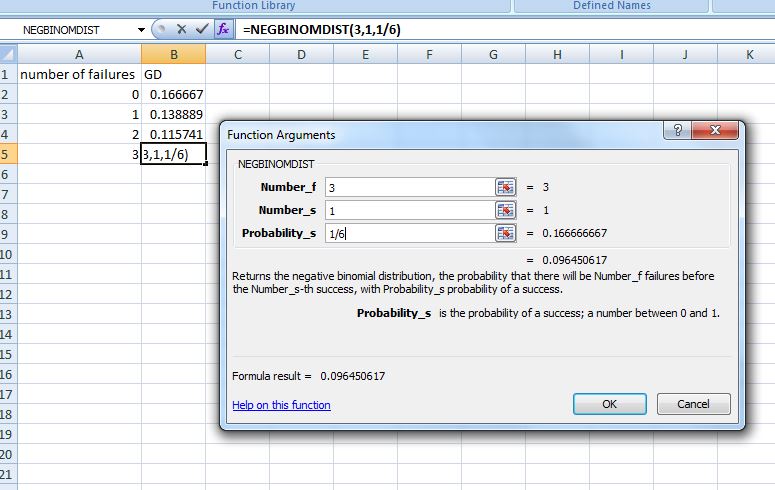Open the 'Help on this function' link
775x490 pixels.
281,405
